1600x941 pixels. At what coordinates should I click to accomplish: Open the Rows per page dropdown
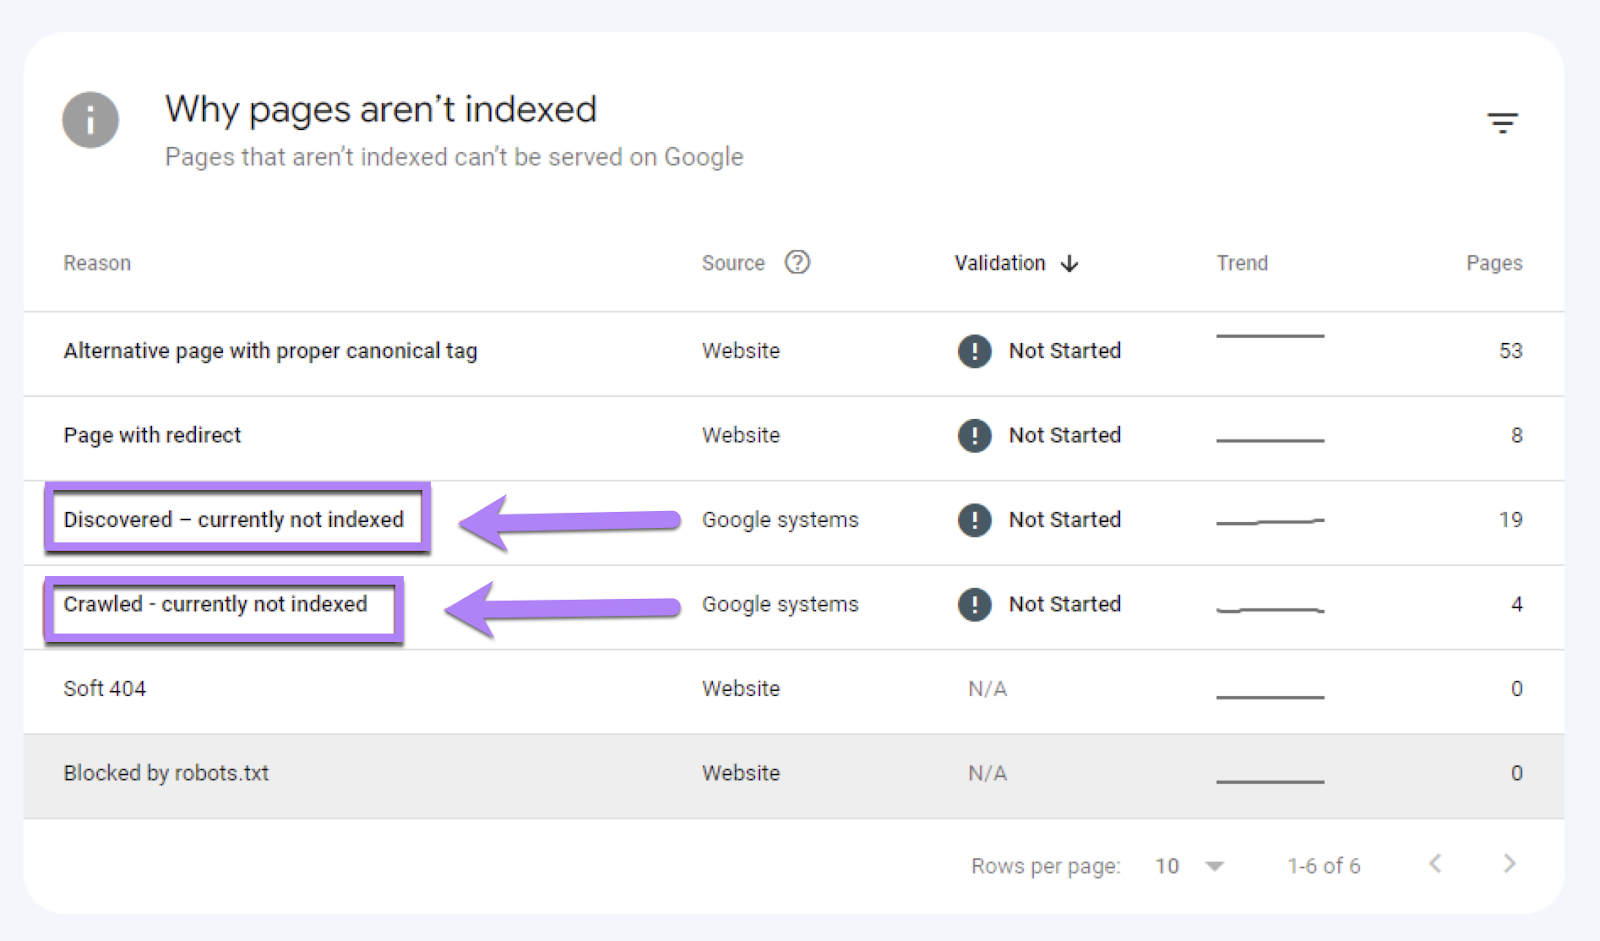pos(1188,865)
